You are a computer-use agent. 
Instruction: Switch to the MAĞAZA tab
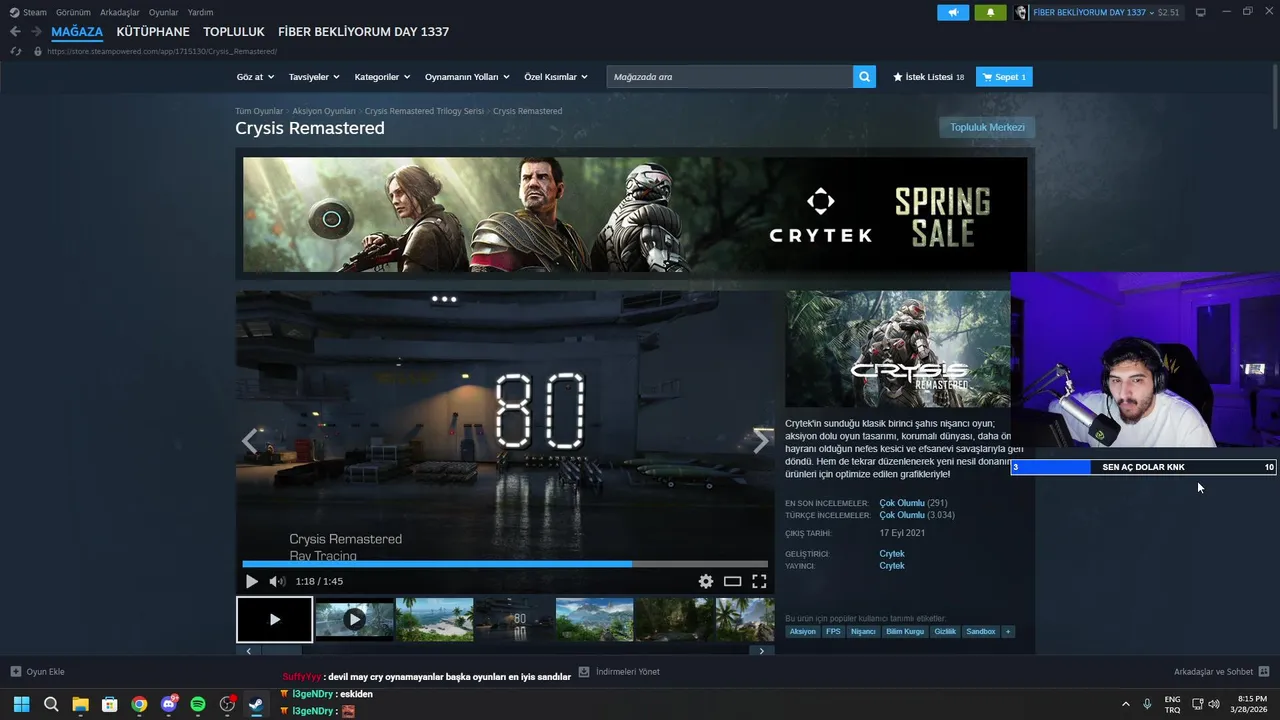(x=77, y=32)
